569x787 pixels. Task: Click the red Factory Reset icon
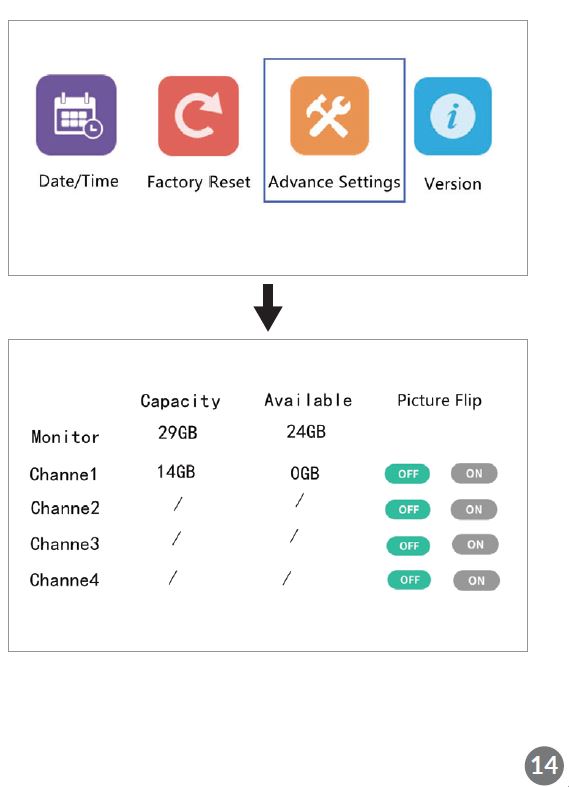[198, 116]
